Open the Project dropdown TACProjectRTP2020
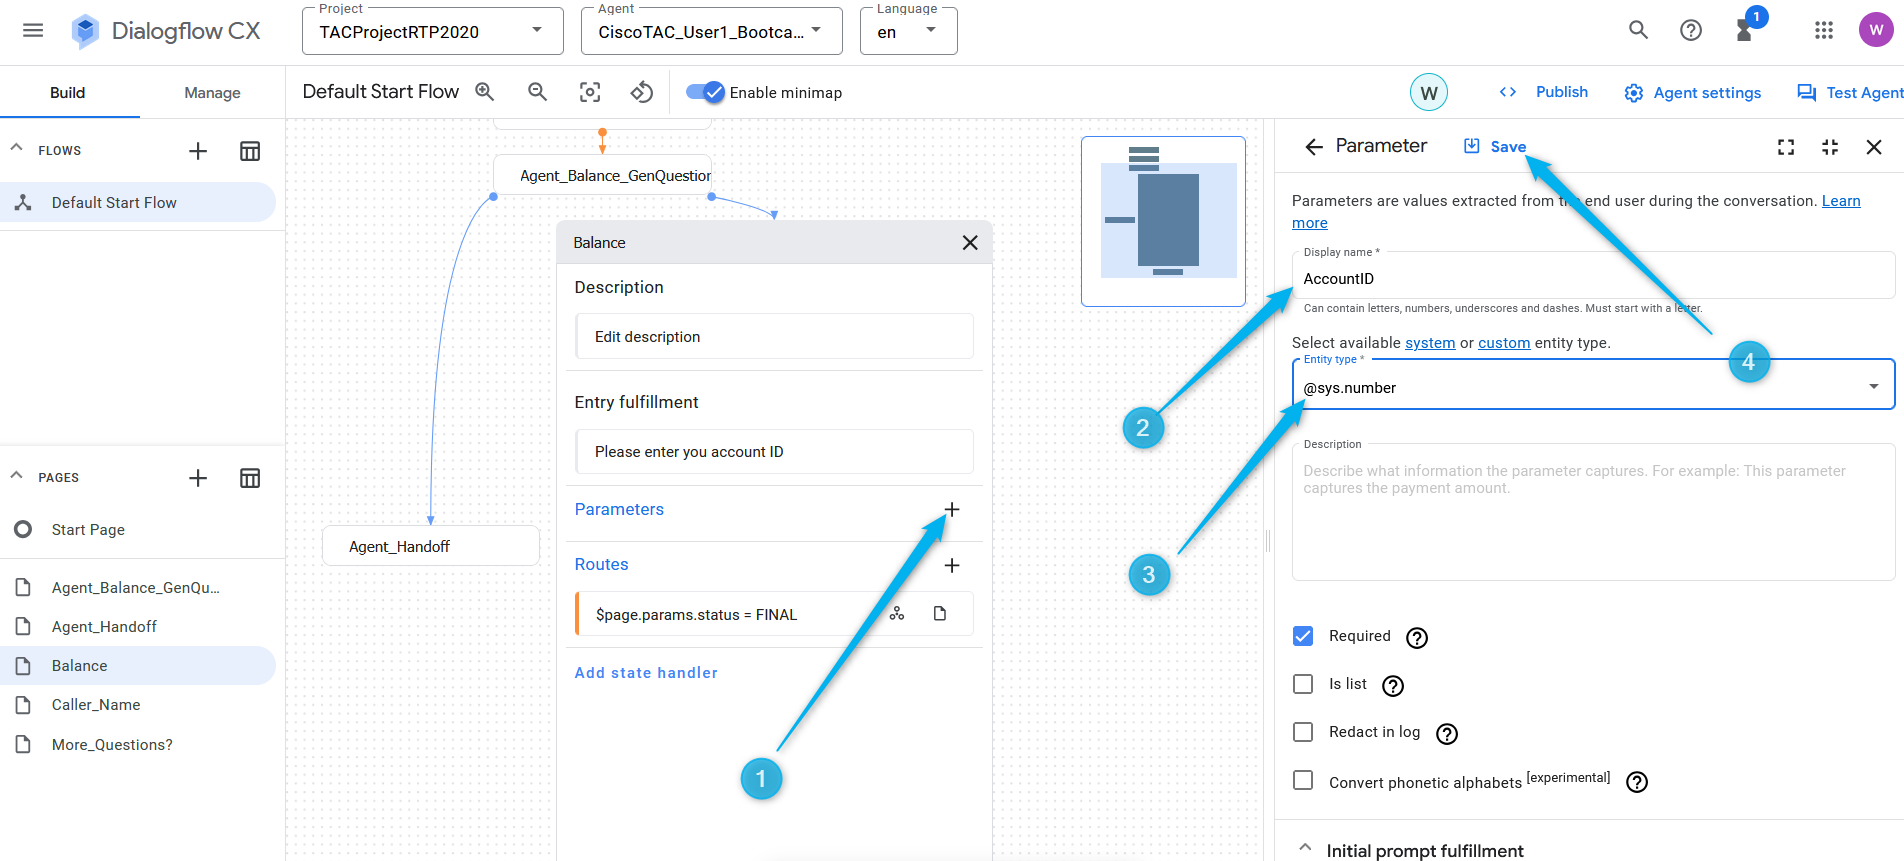Image resolution: width=1904 pixels, height=861 pixels. [433, 31]
